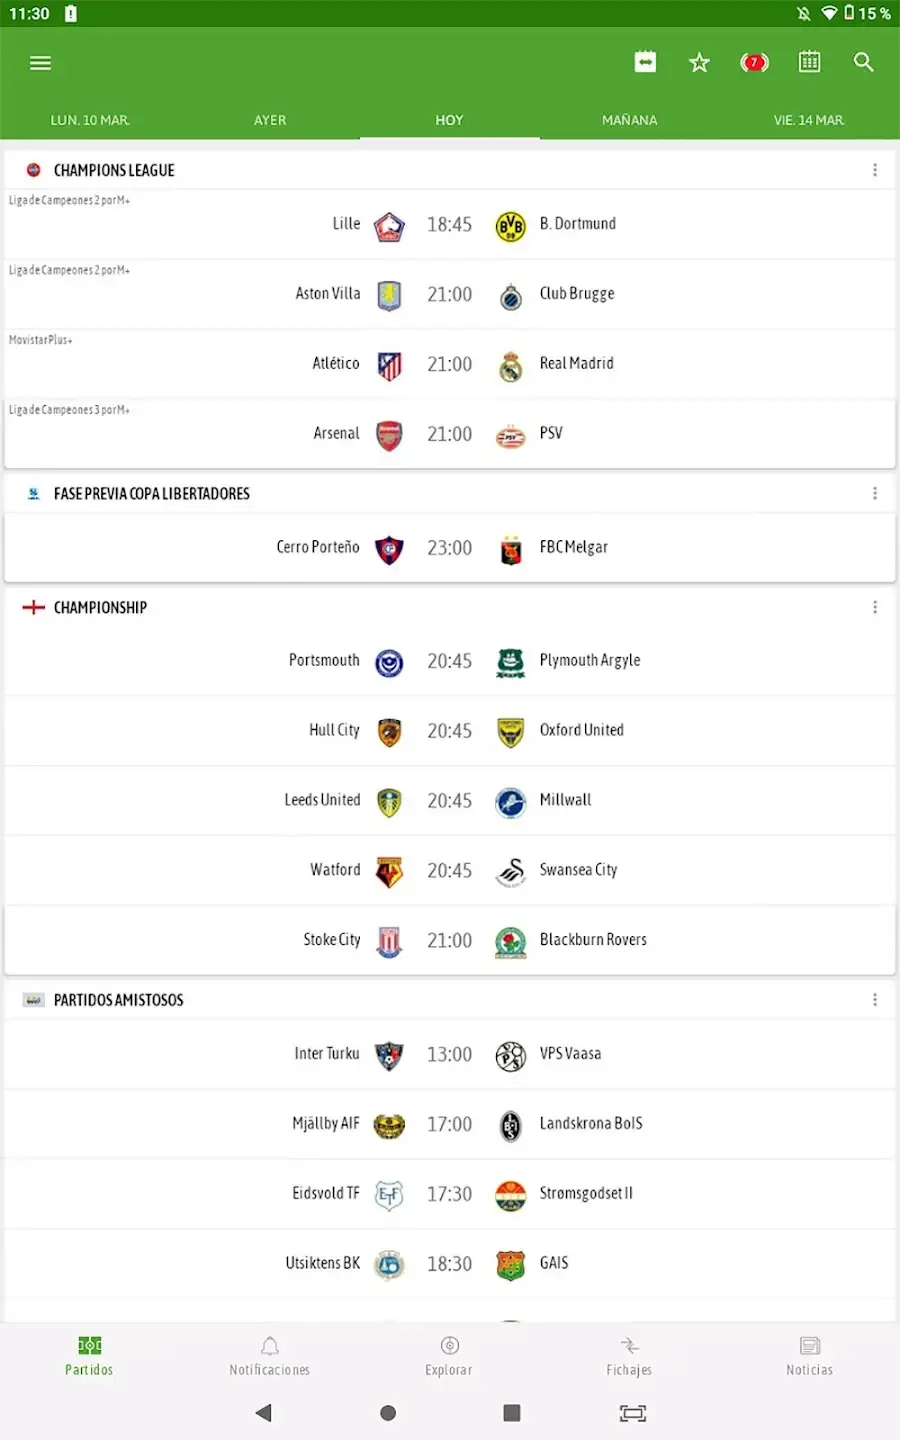This screenshot has height=1440, width=900.
Task: Tap the green calendar-swap icon in header
Action: pos(645,62)
